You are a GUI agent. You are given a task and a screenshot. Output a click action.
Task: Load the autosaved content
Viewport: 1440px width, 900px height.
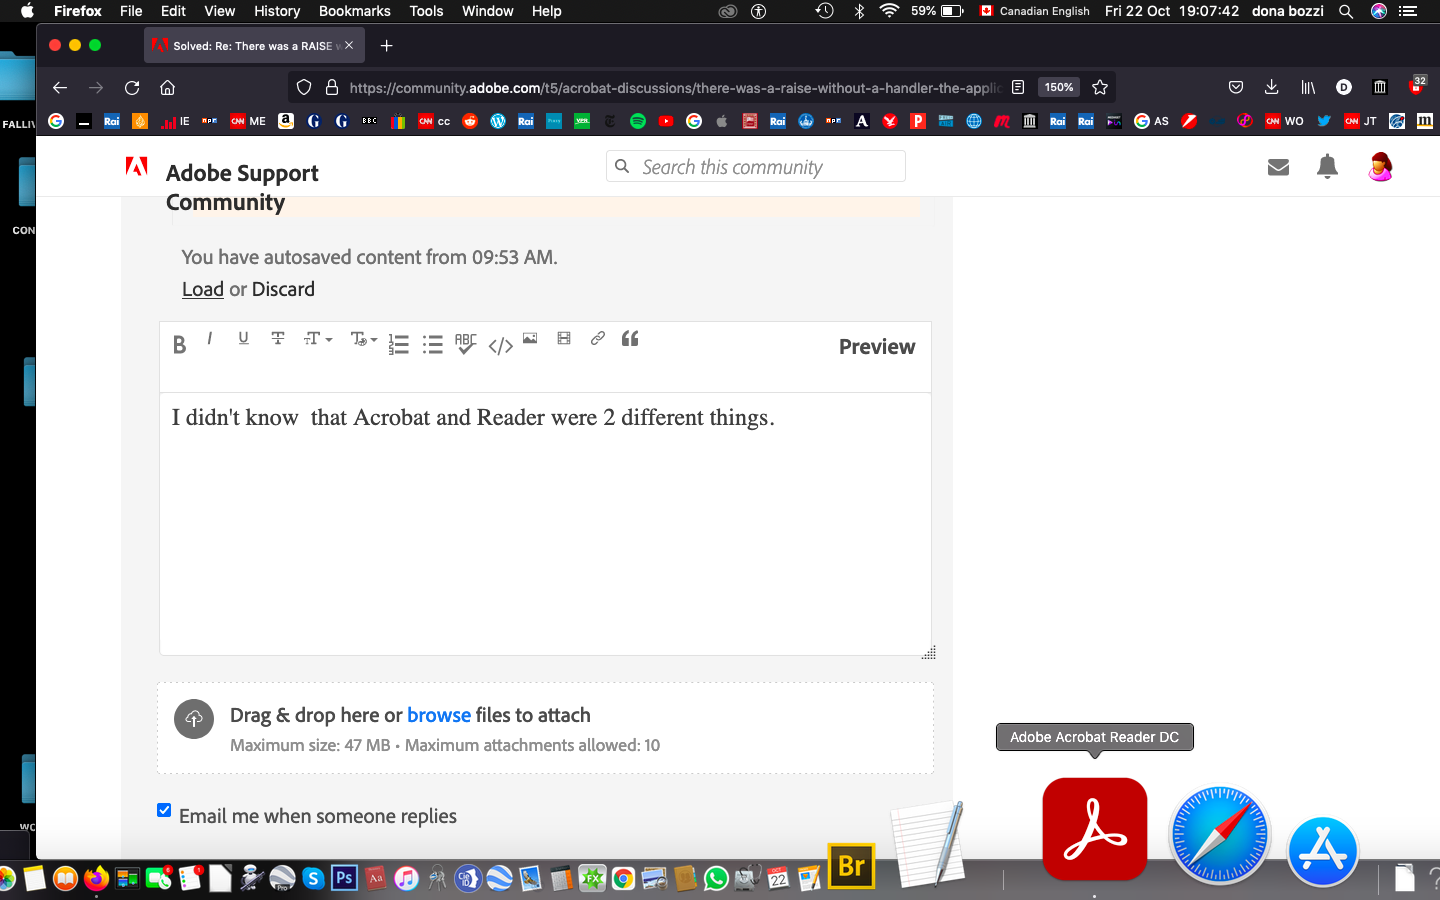coord(203,289)
